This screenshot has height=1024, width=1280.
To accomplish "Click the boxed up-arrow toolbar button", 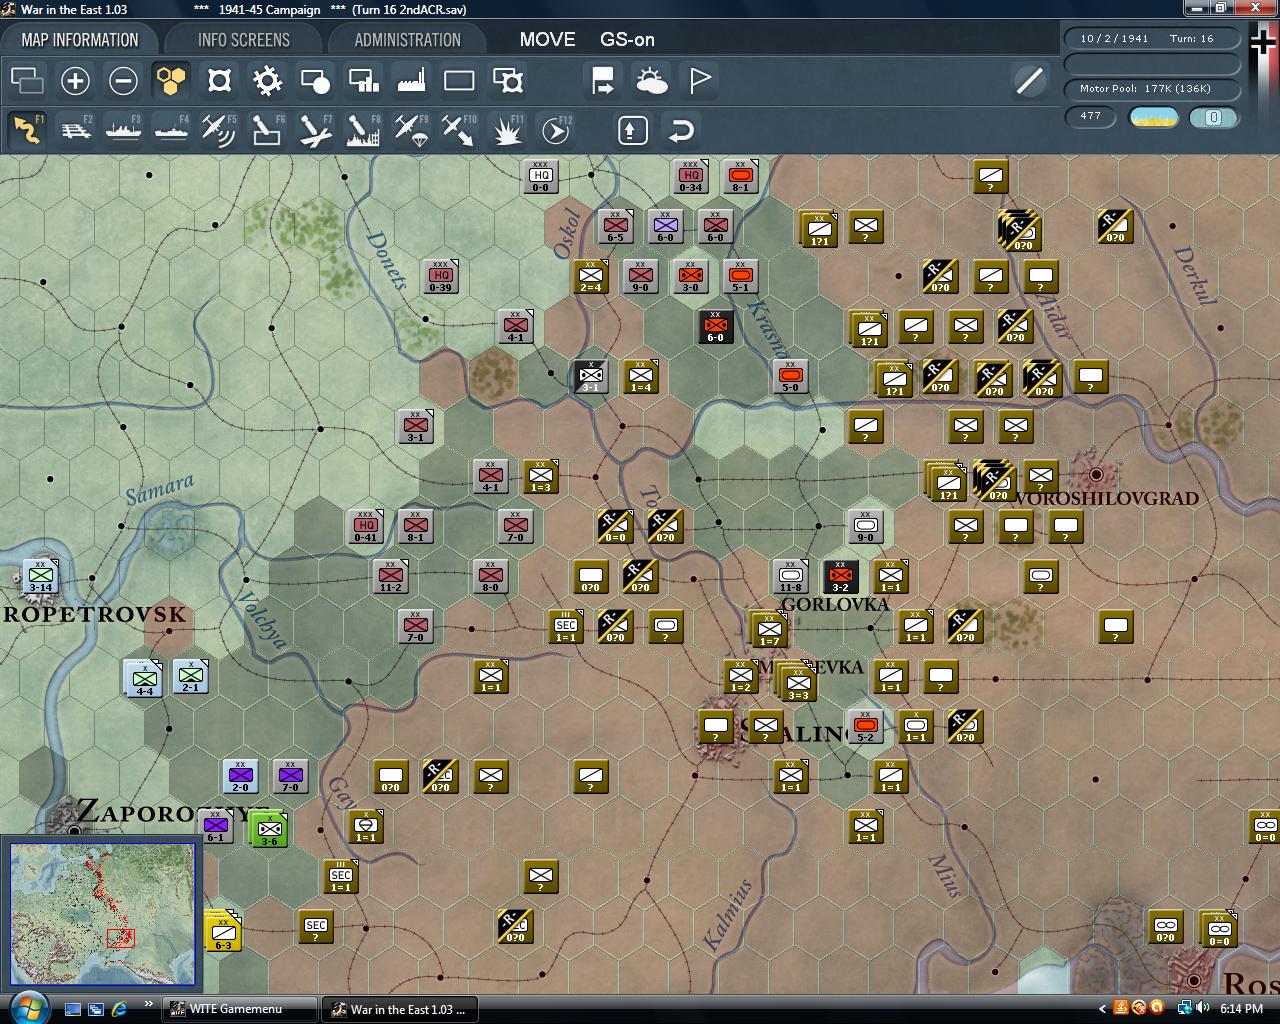I will pyautogui.click(x=633, y=130).
